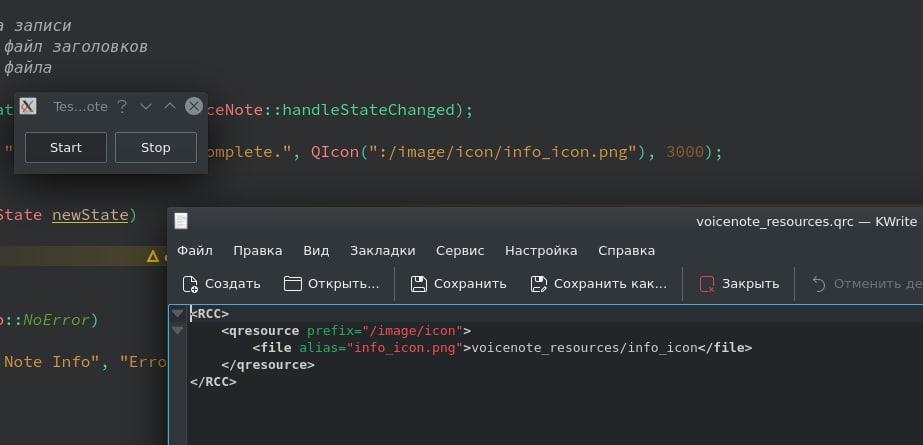Click the Сохранить как icon
This screenshot has height=445, width=923.
click(539, 284)
